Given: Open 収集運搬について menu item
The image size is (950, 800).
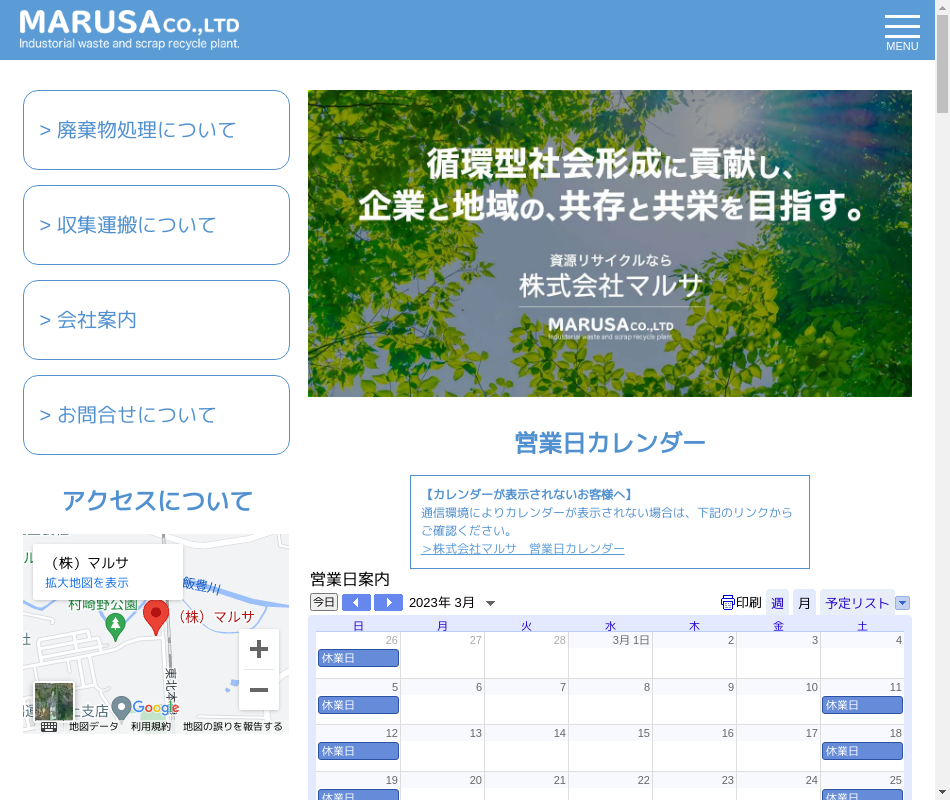Looking at the screenshot, I should tap(156, 225).
